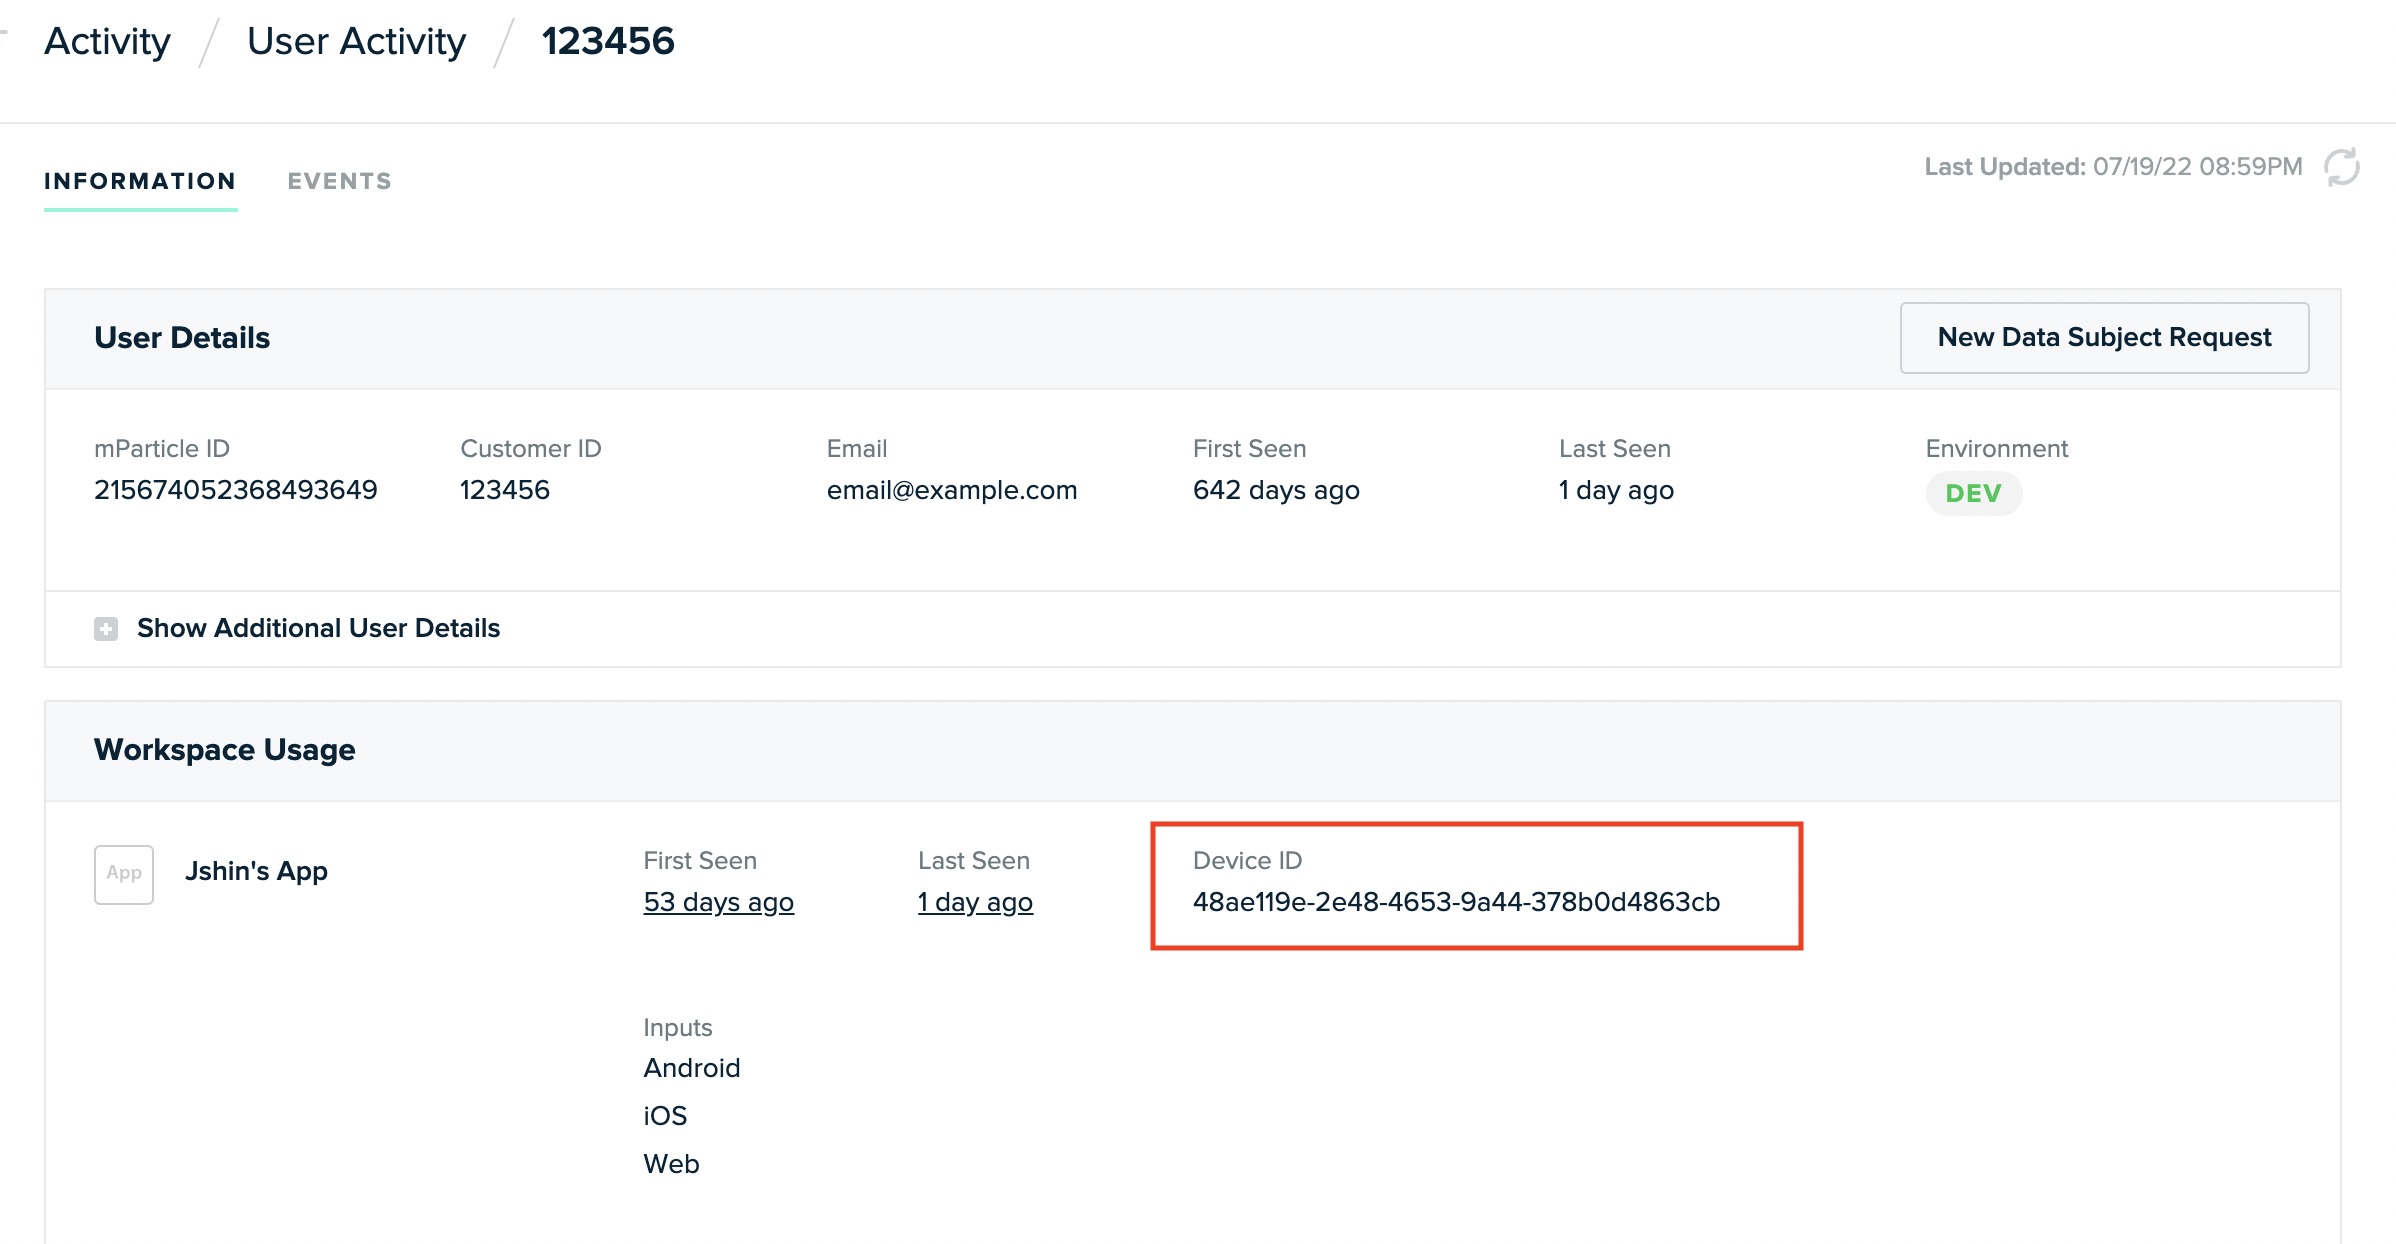Switch to the Events tab
Image resolution: width=2396 pixels, height=1244 pixels.
(x=339, y=181)
